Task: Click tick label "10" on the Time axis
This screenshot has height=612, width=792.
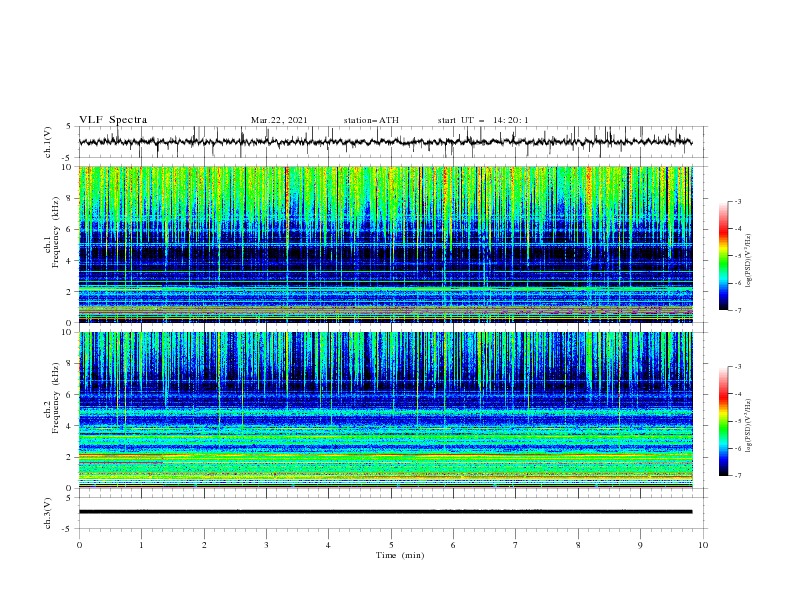Action: [703, 545]
